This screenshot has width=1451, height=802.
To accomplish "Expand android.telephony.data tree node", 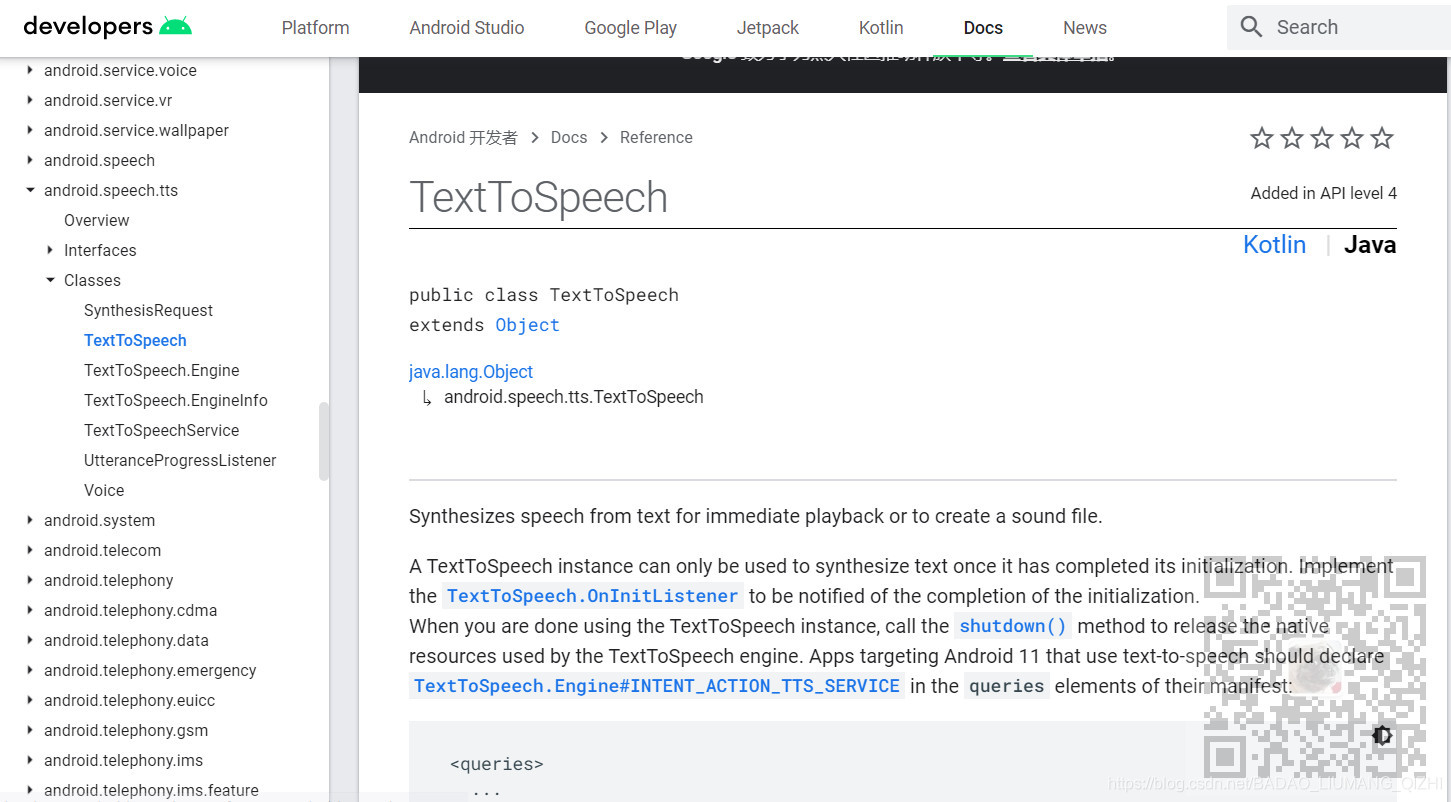I will point(30,640).
